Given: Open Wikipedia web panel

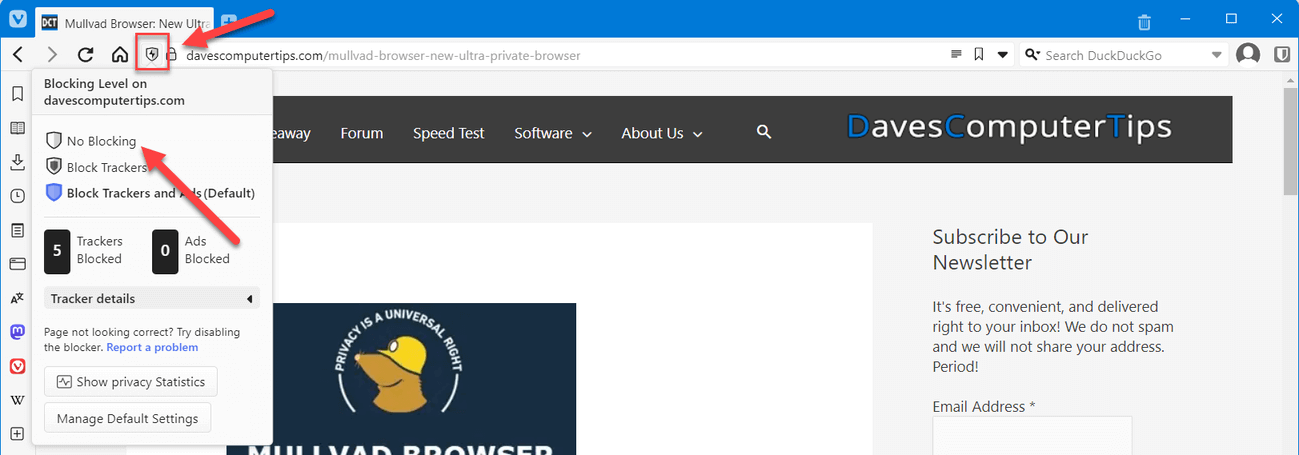Looking at the screenshot, I should [x=17, y=400].
